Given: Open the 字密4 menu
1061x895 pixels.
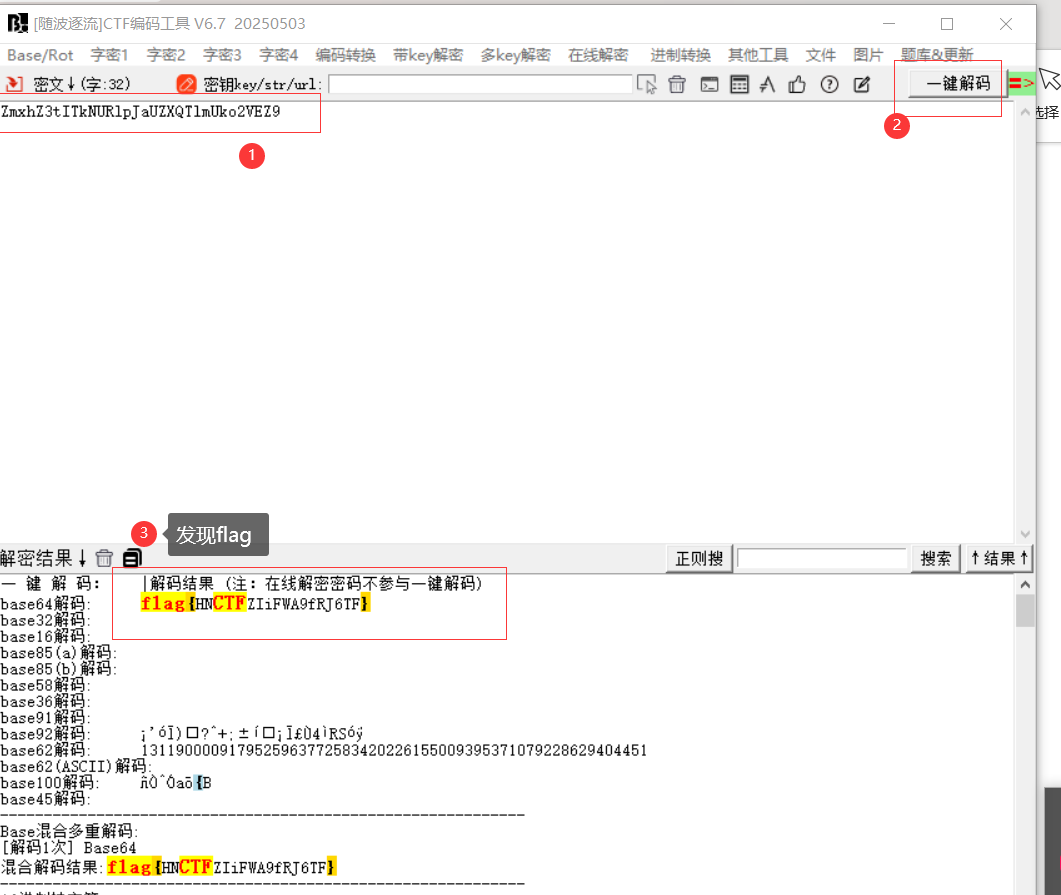Looking at the screenshot, I should (x=279, y=55).
